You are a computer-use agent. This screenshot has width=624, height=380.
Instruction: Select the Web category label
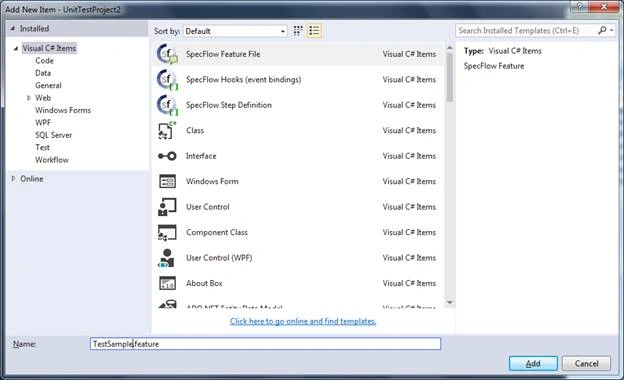pyautogui.click(x=43, y=97)
